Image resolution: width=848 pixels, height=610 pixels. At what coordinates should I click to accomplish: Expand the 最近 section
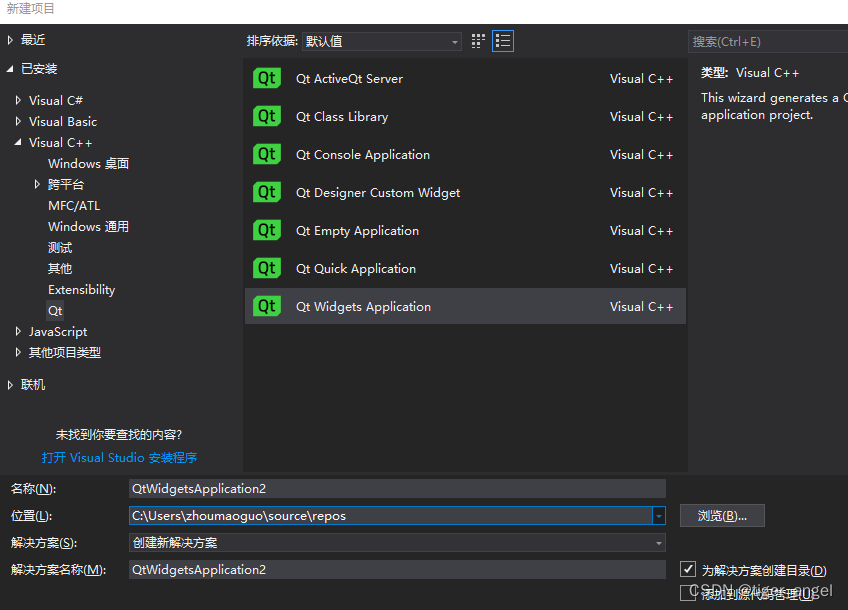(10, 40)
